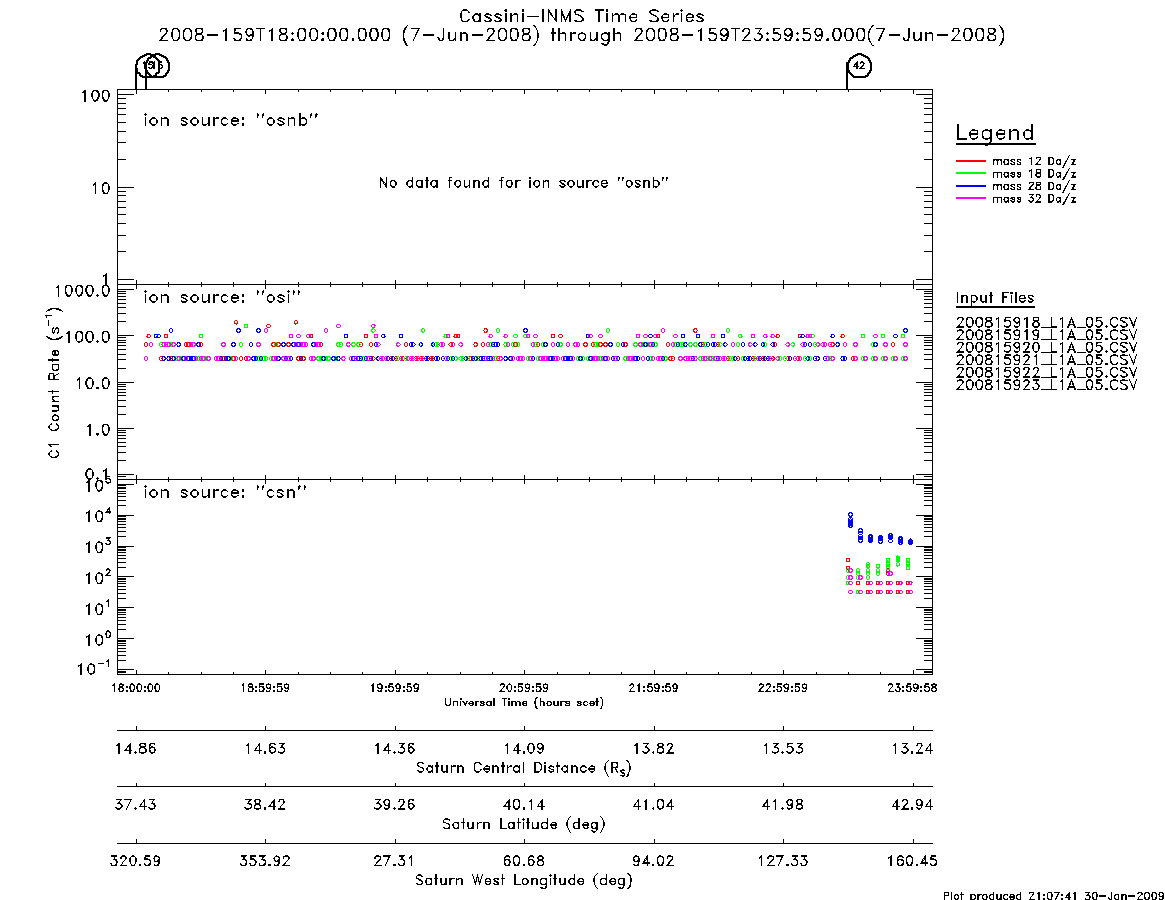Click the magenta mass 32 Da/z legend line
The width and height of the screenshot is (1165, 900).
pyautogui.click(x=970, y=198)
